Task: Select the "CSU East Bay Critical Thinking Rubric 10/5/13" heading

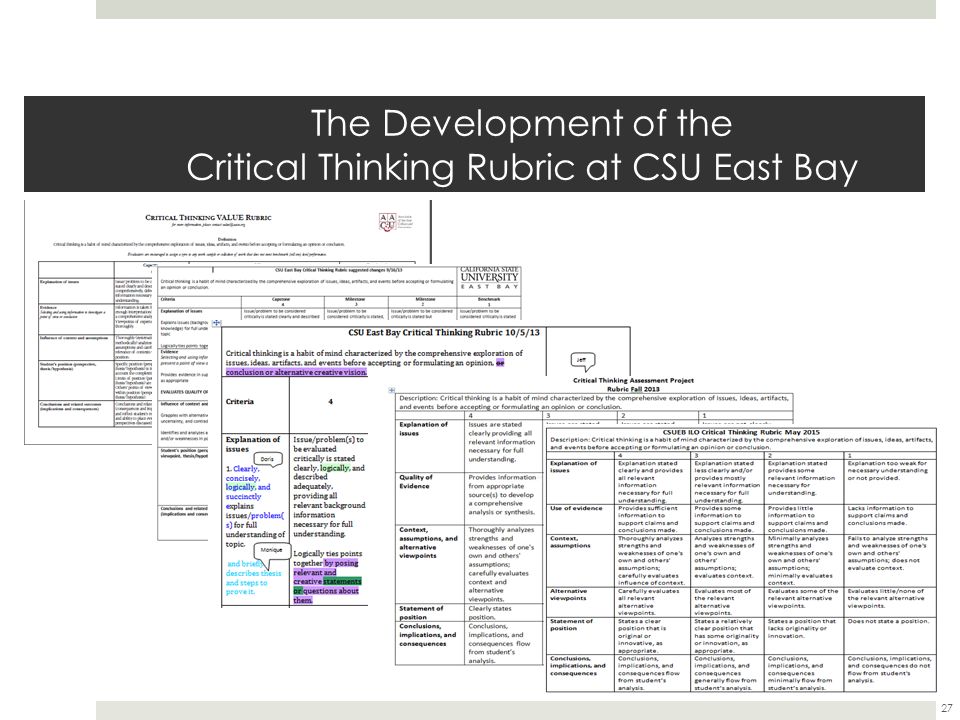Action: pos(444,332)
